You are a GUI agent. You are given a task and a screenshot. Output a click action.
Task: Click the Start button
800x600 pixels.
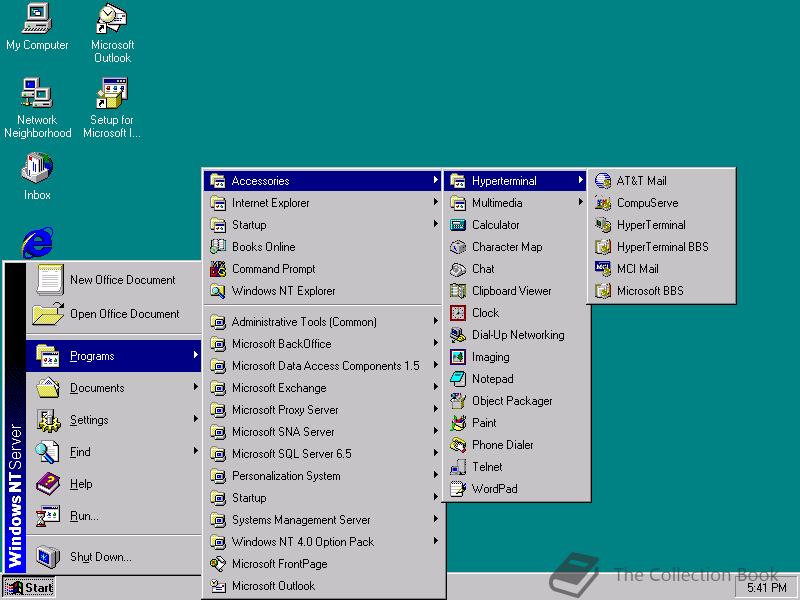tap(29, 587)
